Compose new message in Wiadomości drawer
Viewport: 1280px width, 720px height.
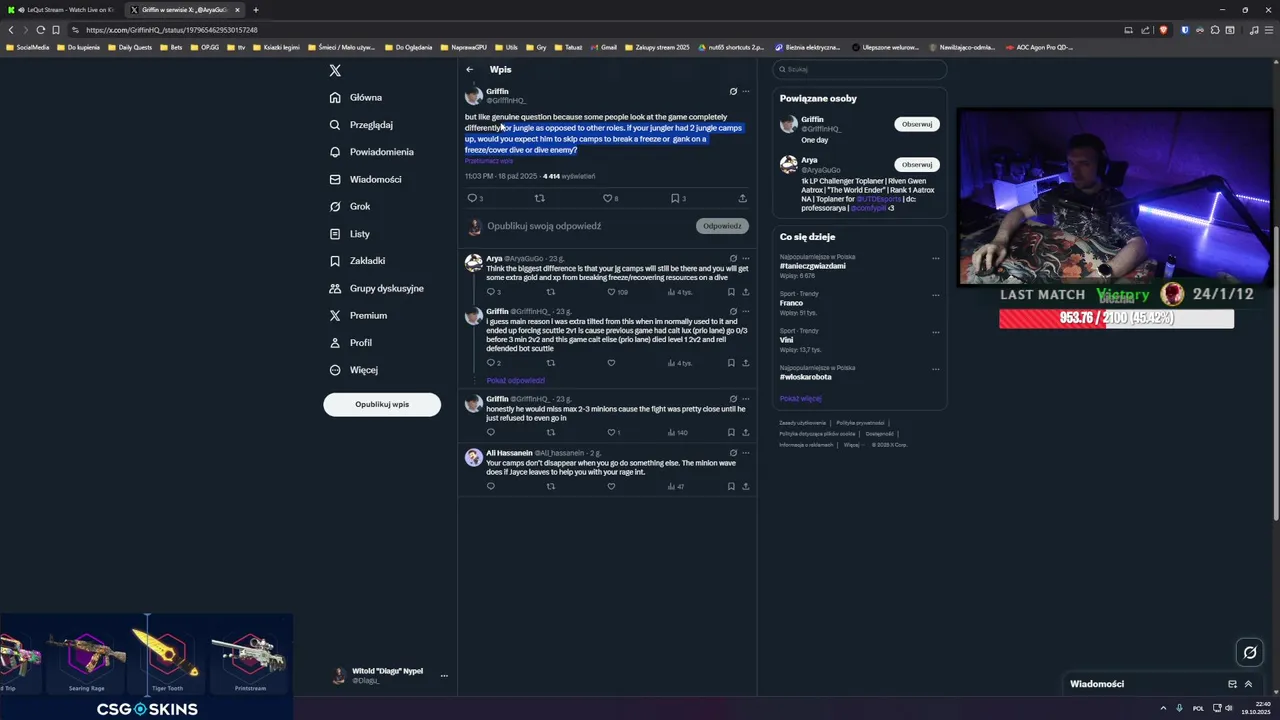pos(1232,684)
